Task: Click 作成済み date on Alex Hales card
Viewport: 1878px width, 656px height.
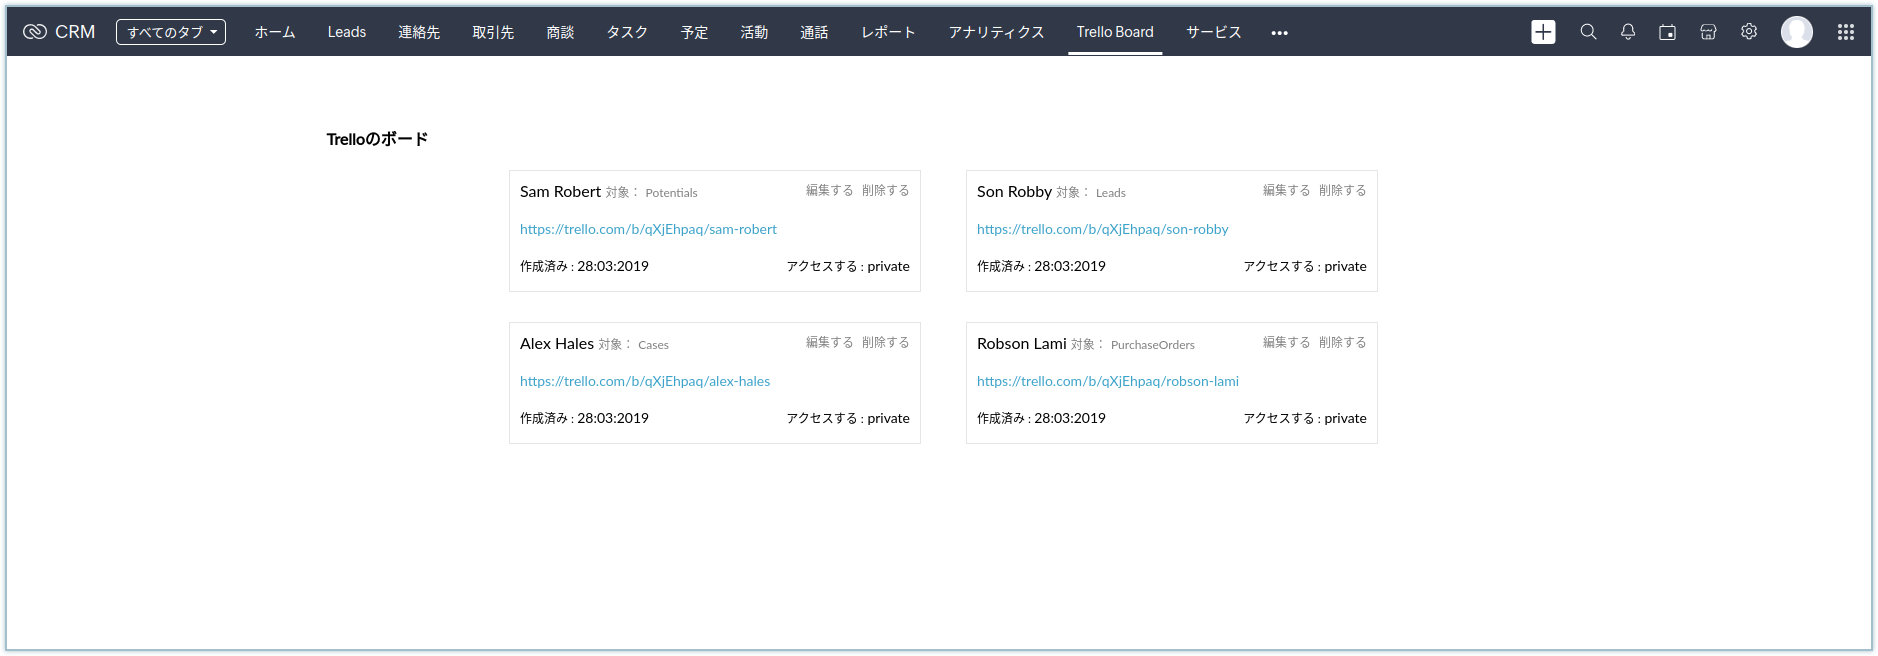Action: (584, 418)
